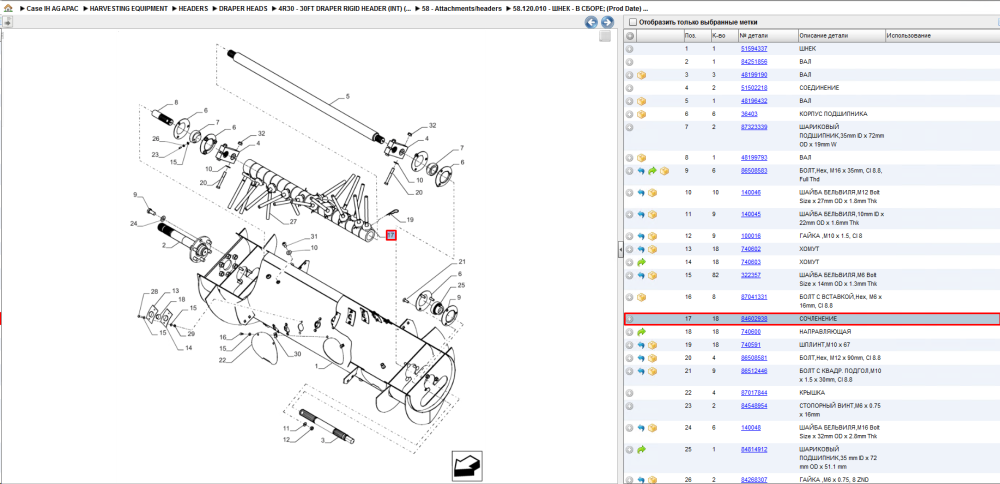Sort by 'Поз.' column header
Image resolution: width=1000 pixels, height=484 pixels.
click(x=696, y=36)
